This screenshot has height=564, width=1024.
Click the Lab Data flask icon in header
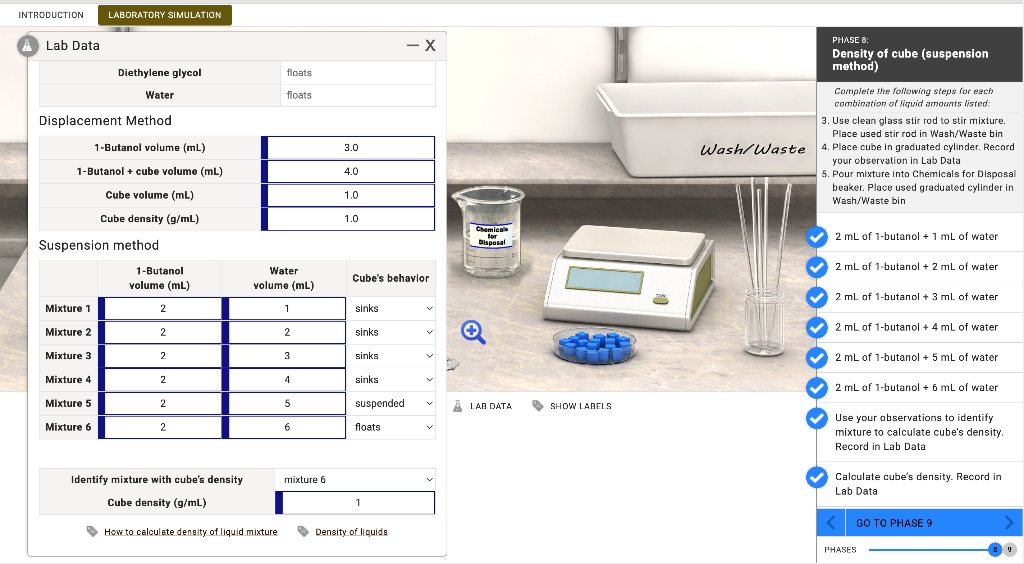click(x=32, y=45)
